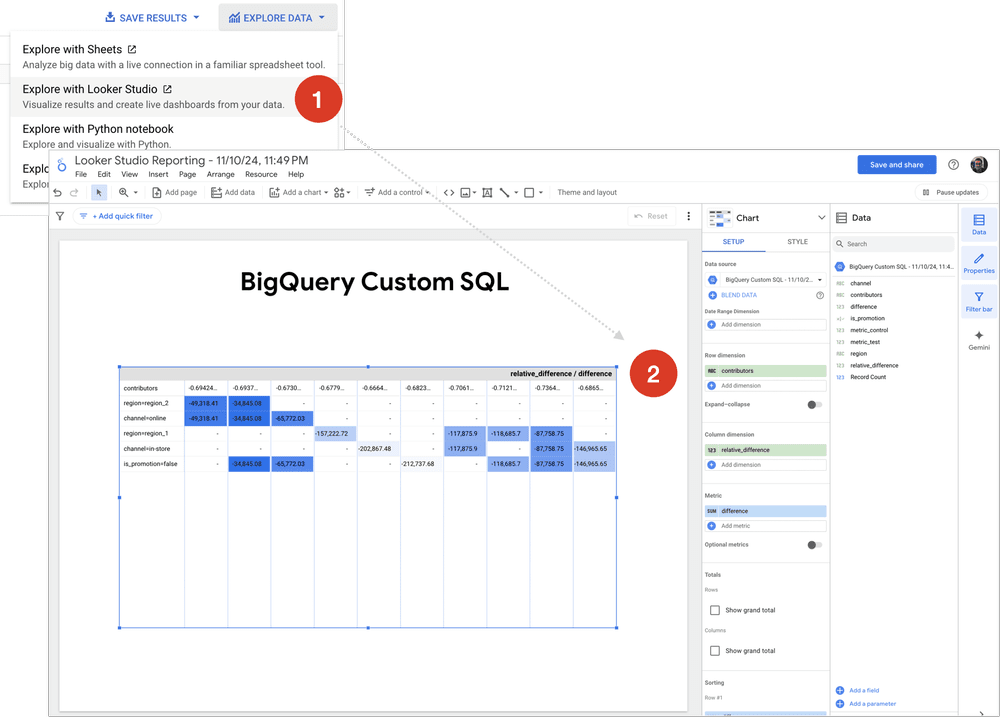The width and height of the screenshot is (1000, 717).
Task: Click the blend data help icon
Action: coord(820,295)
